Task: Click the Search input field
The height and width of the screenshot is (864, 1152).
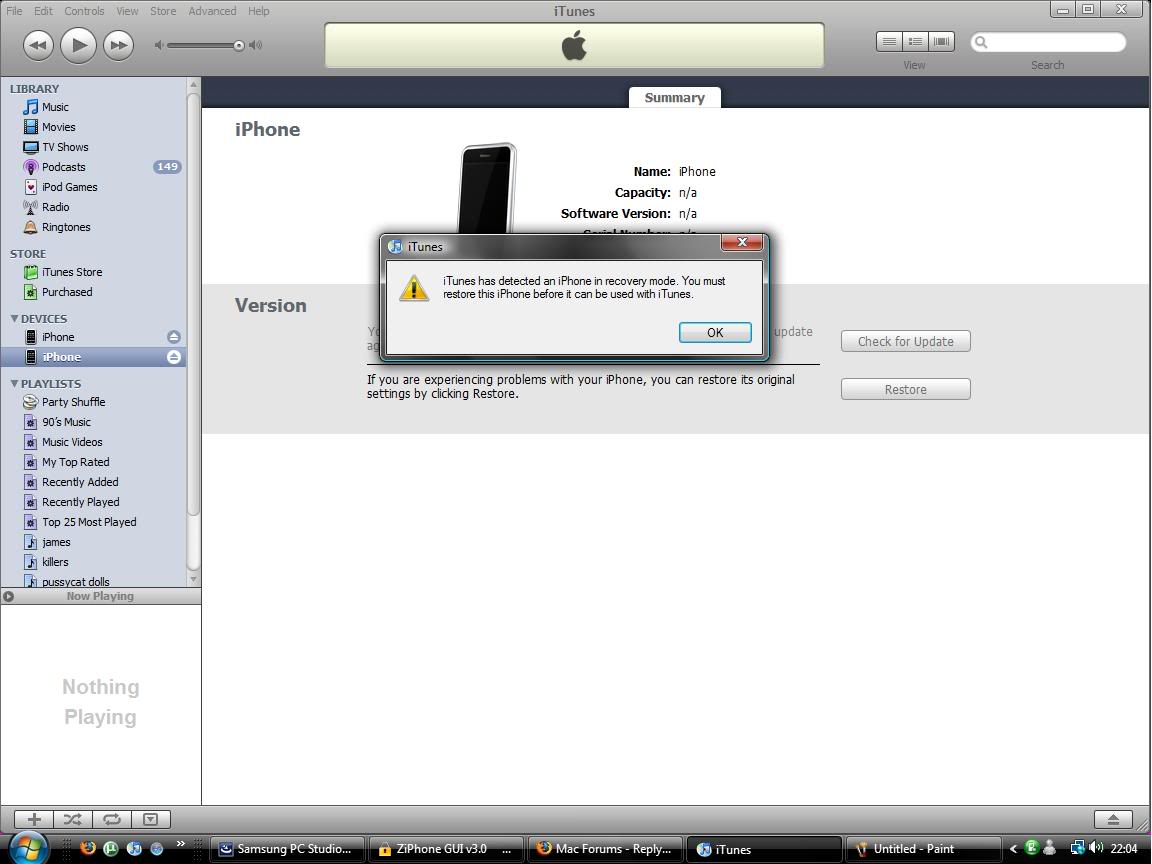Action: coord(1048,42)
